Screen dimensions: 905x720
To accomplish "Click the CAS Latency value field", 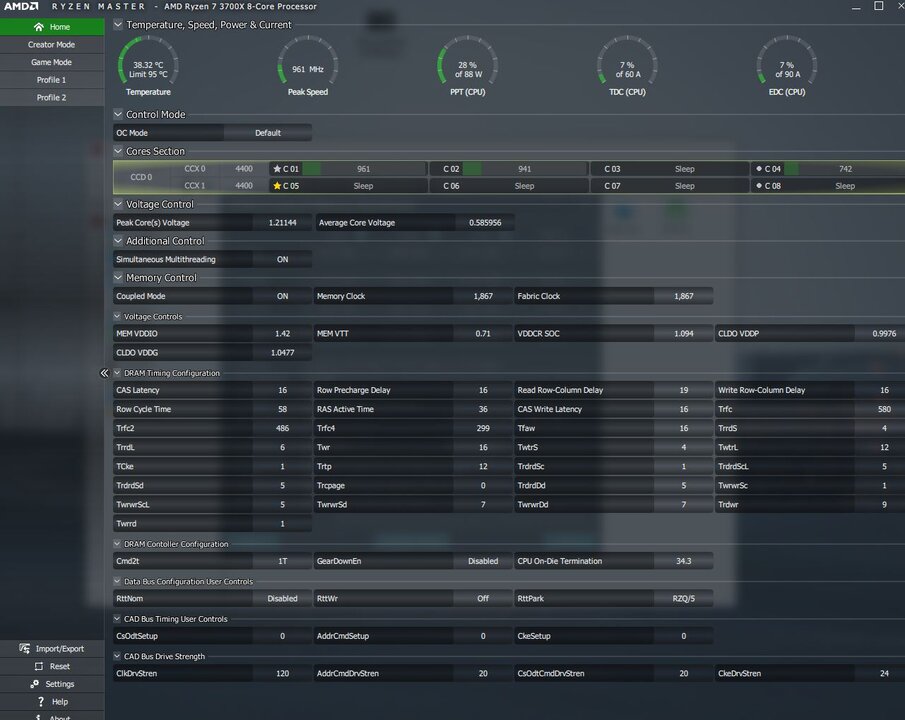I will tap(282, 390).
